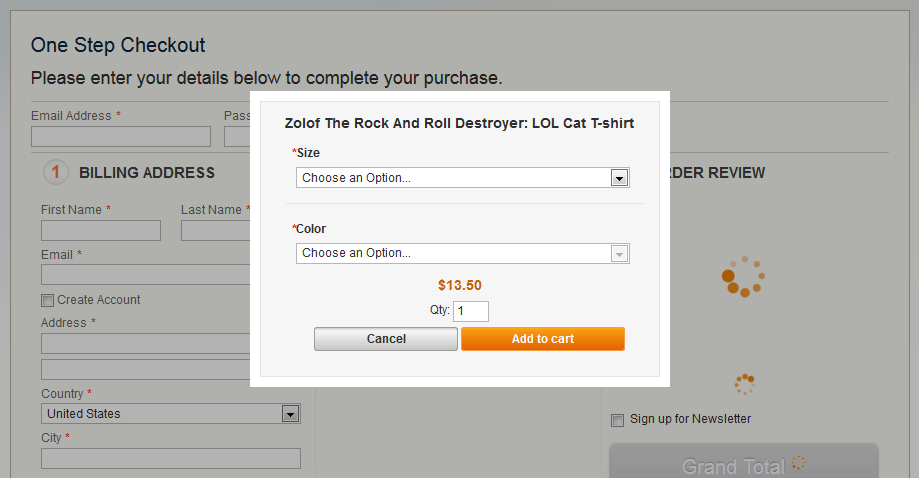Focus the Email Address field at top
The width and height of the screenshot is (919, 478).
121,136
